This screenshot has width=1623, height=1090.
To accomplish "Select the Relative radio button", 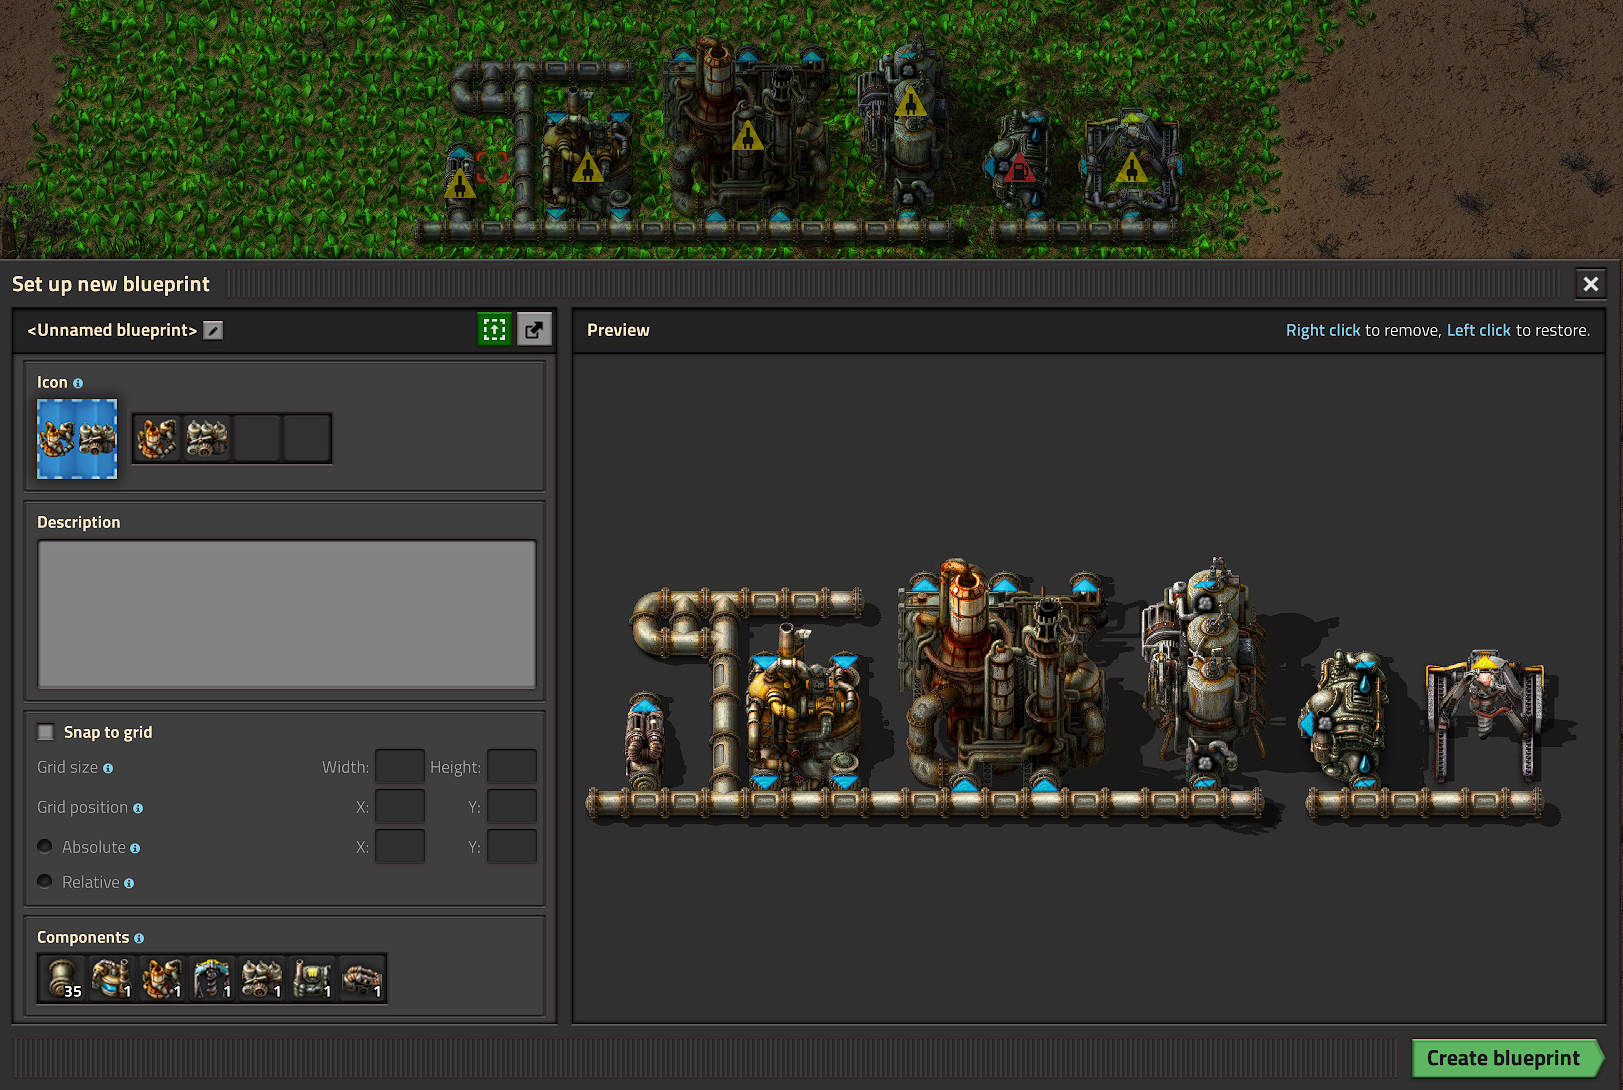I will (x=45, y=881).
